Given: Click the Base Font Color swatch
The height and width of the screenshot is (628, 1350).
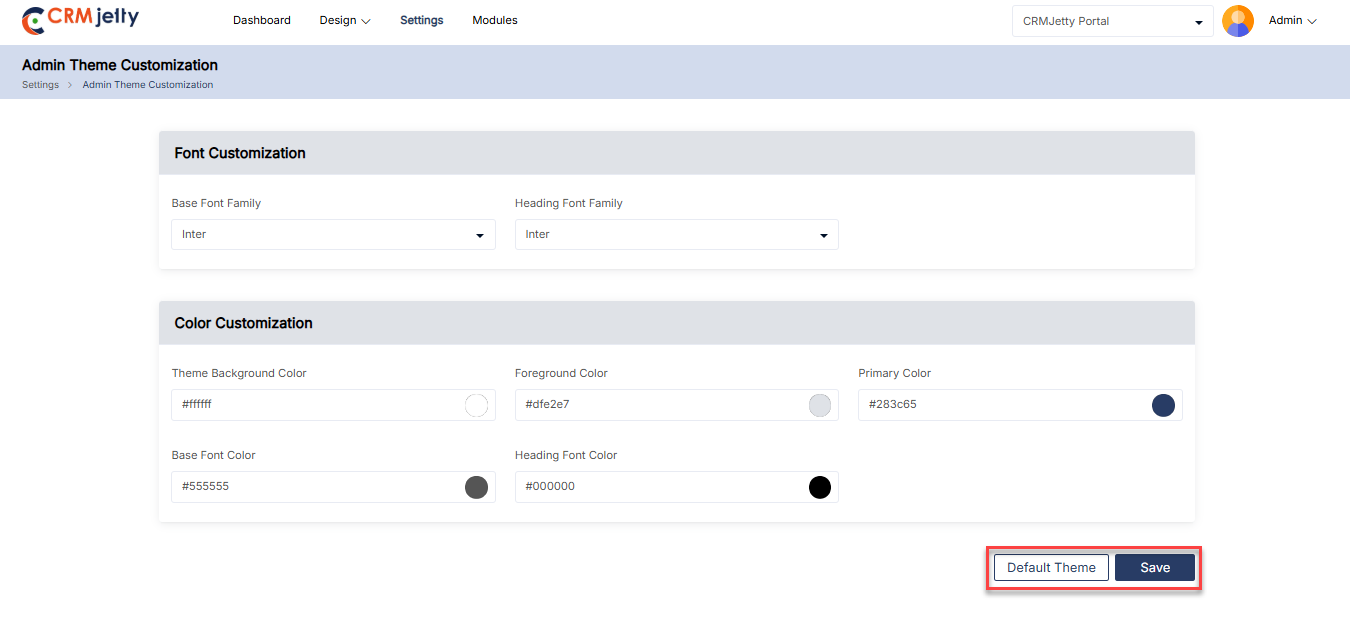Looking at the screenshot, I should 476,487.
